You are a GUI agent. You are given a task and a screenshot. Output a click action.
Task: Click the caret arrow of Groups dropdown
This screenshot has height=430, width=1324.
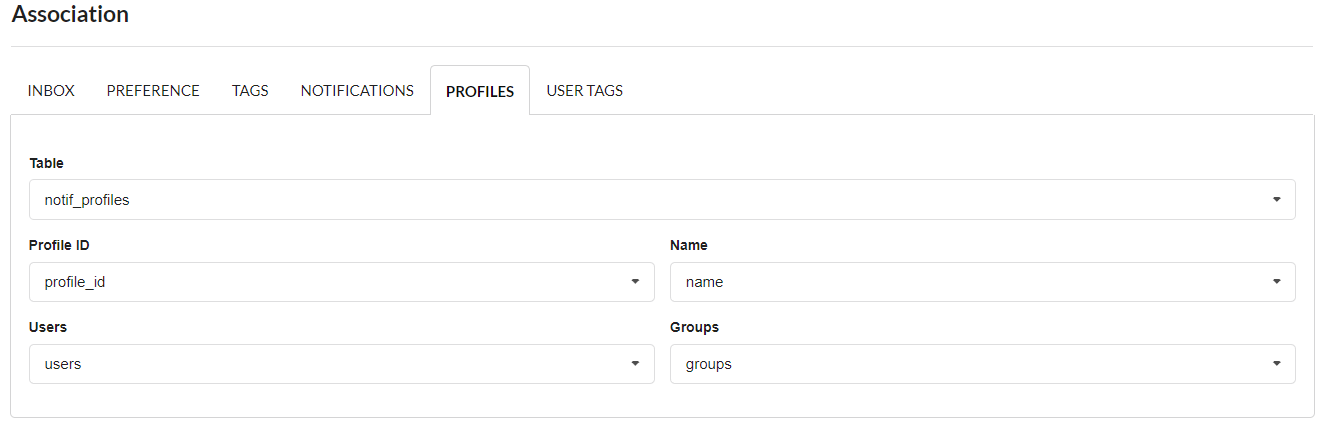(1276, 364)
